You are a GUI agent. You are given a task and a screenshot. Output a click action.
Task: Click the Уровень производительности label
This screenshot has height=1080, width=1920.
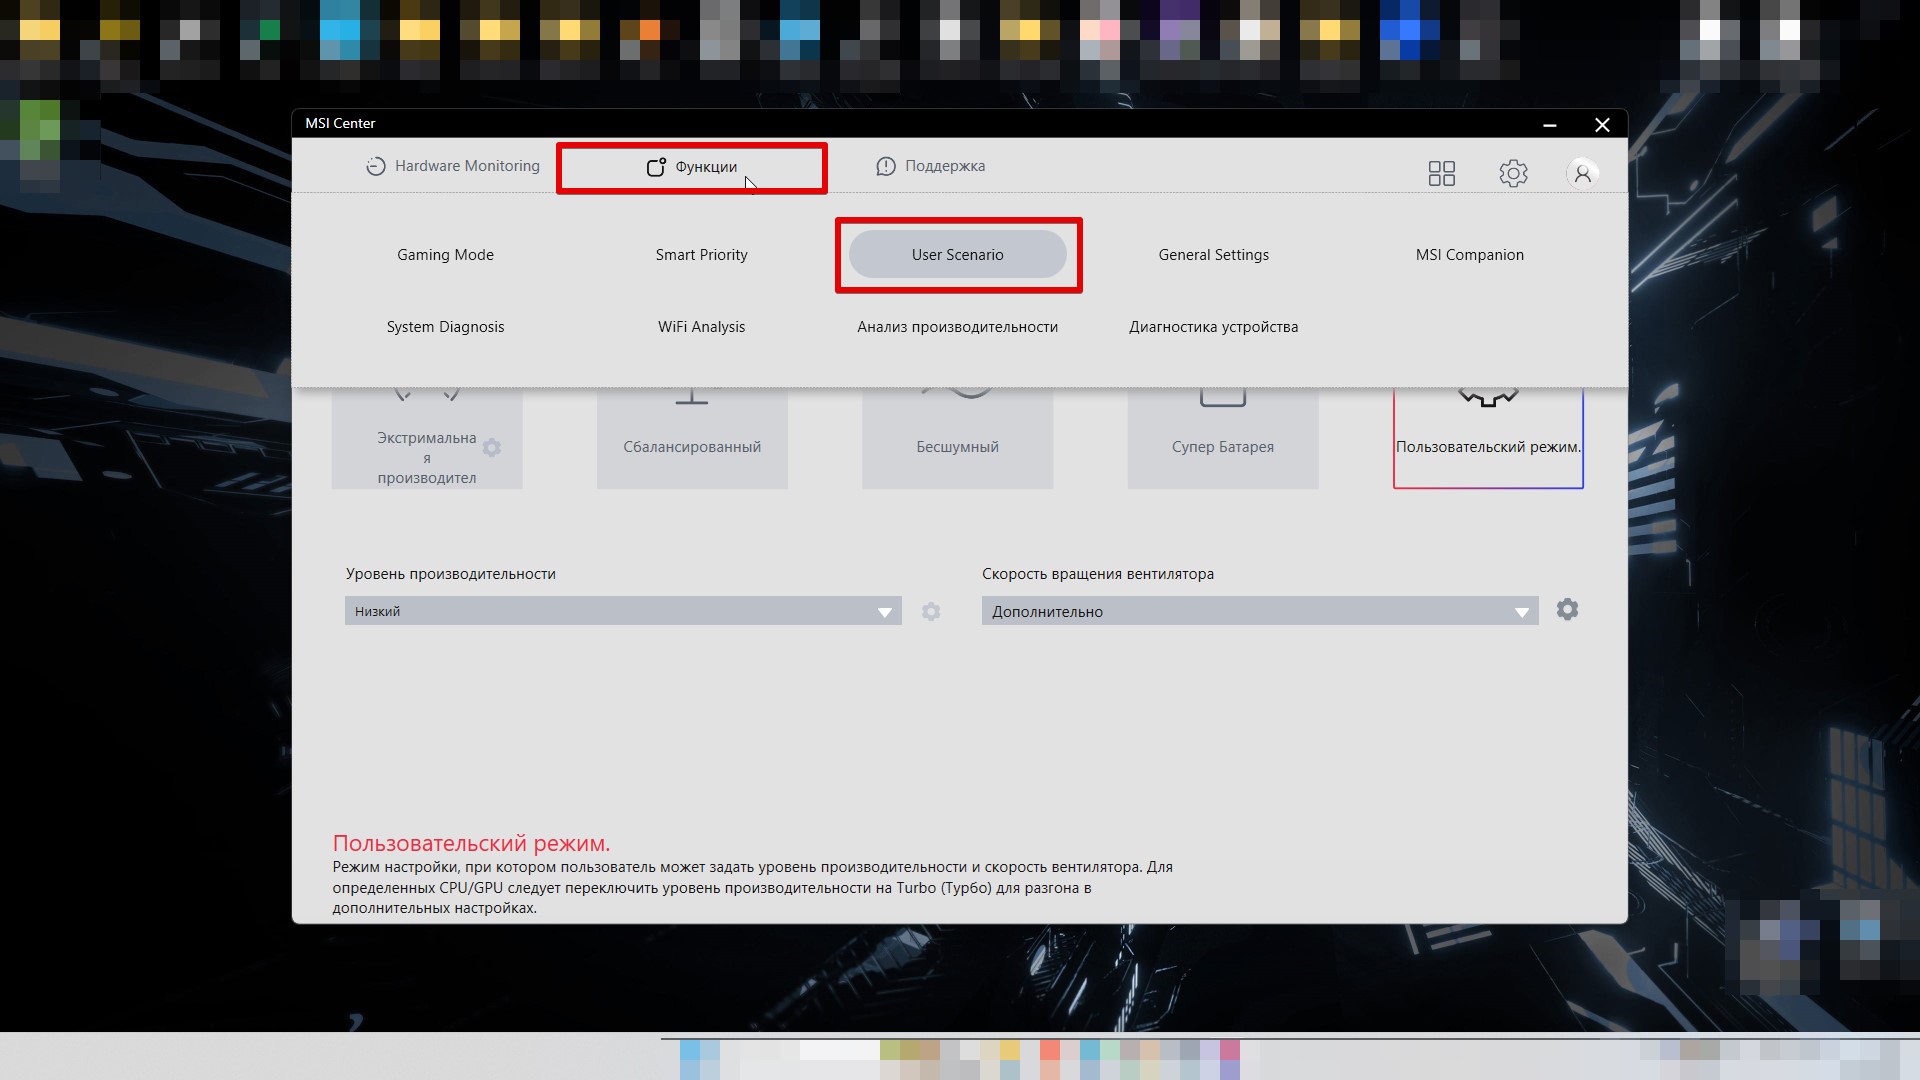pos(450,574)
